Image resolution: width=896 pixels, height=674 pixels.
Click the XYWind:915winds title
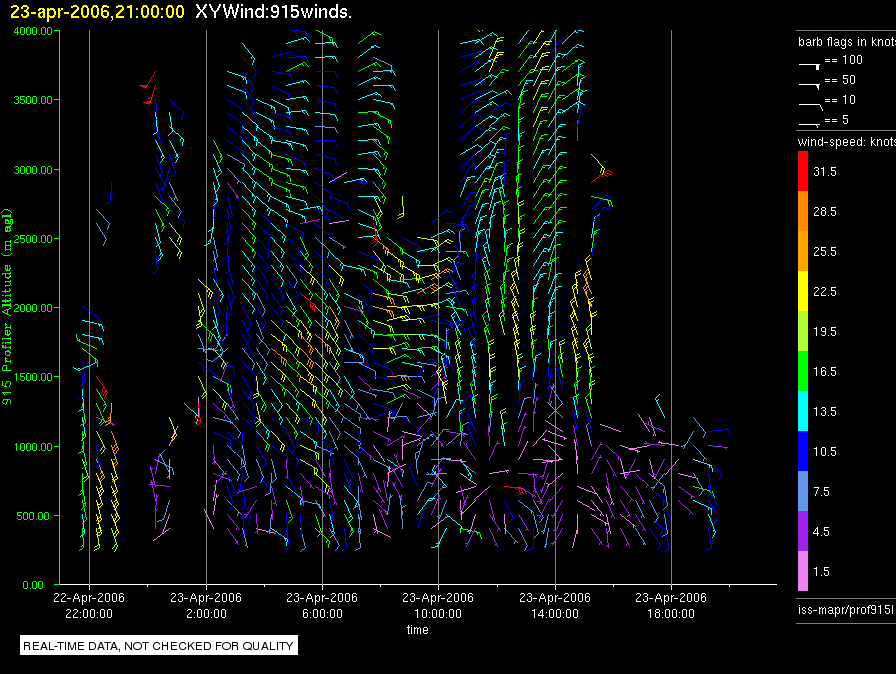[273, 11]
